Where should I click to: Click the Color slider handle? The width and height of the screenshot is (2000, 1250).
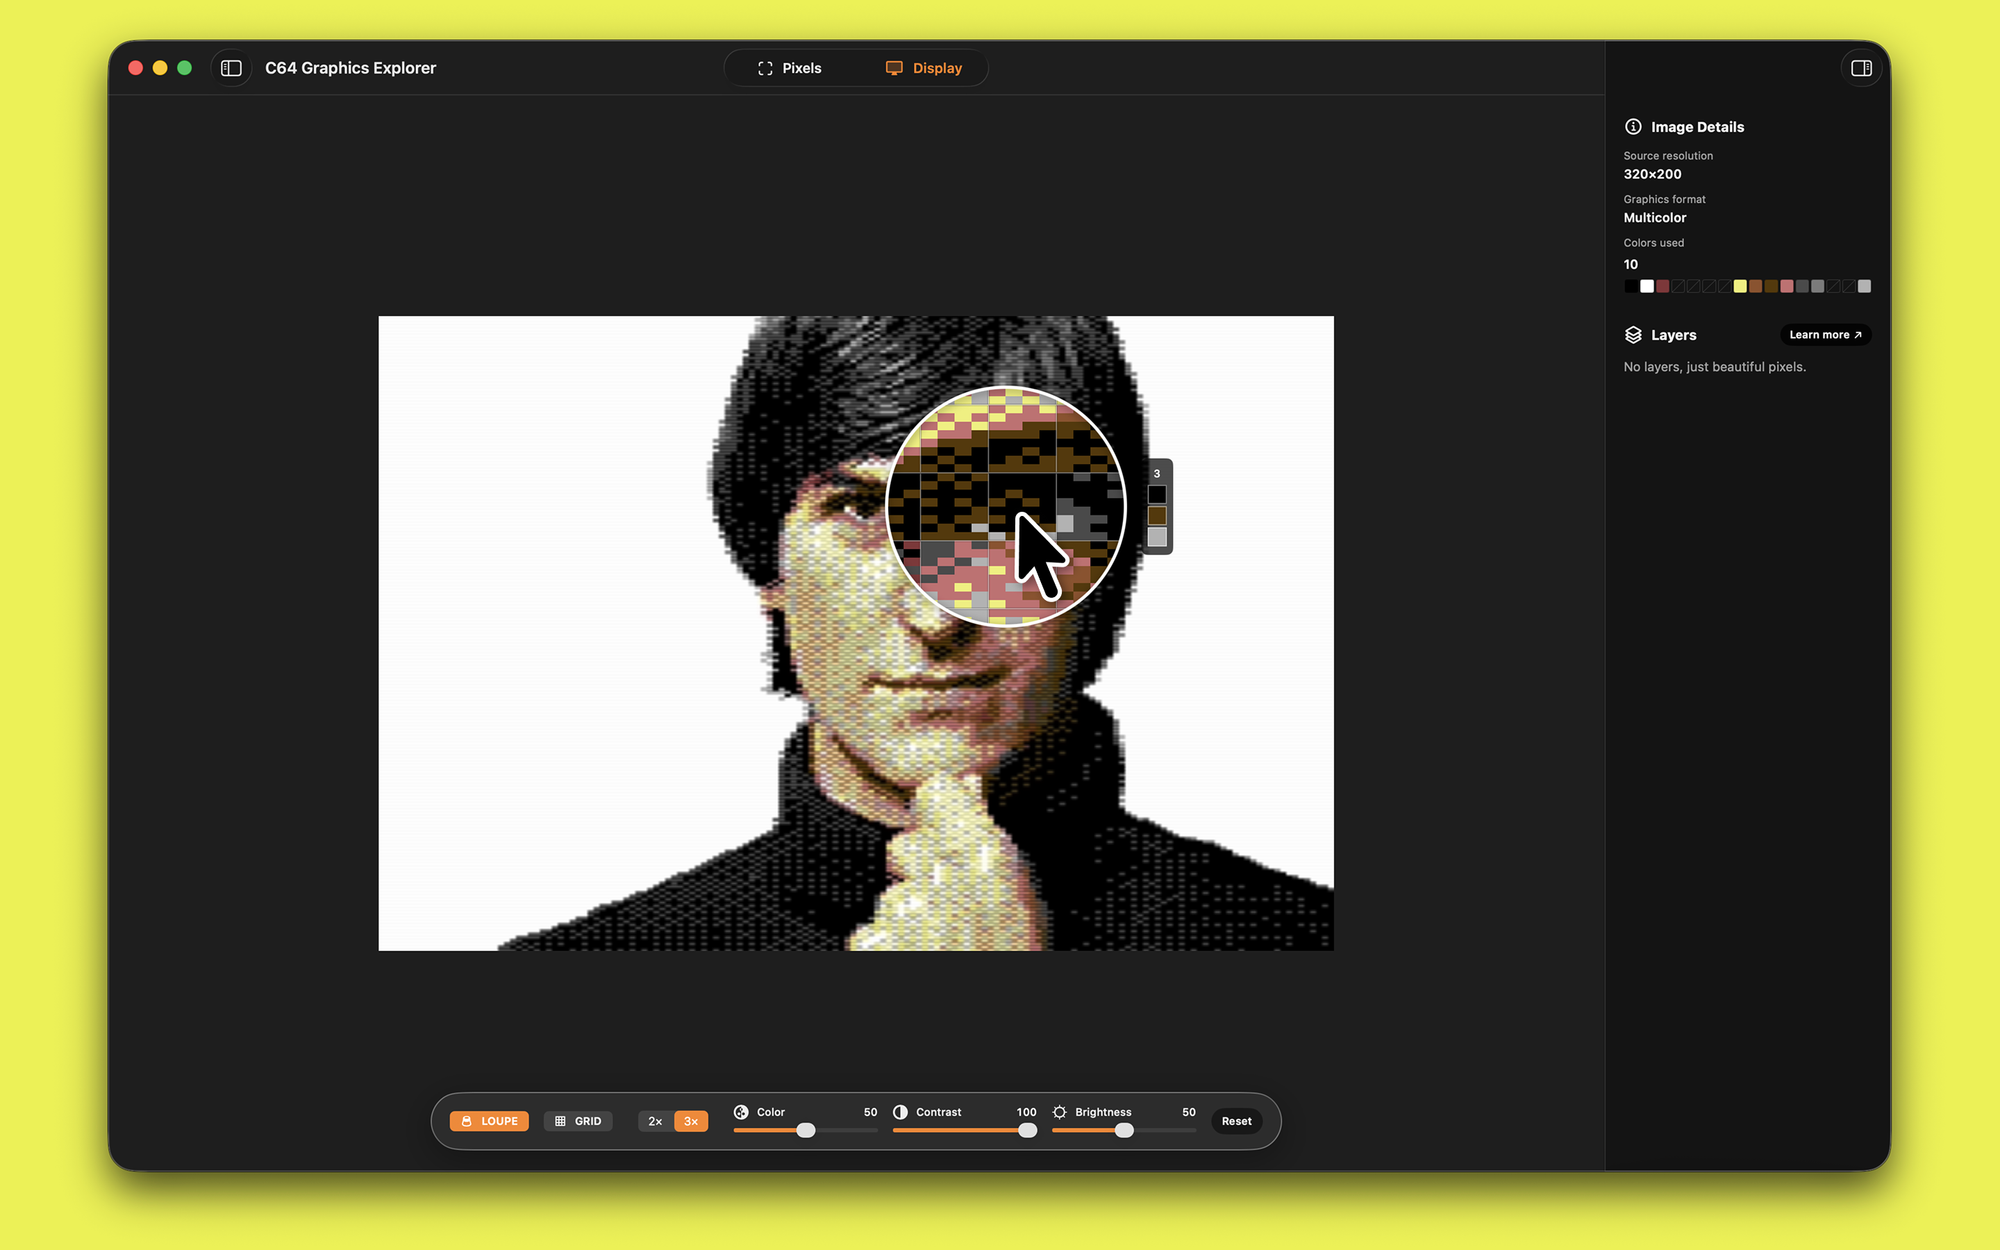pos(806,1130)
